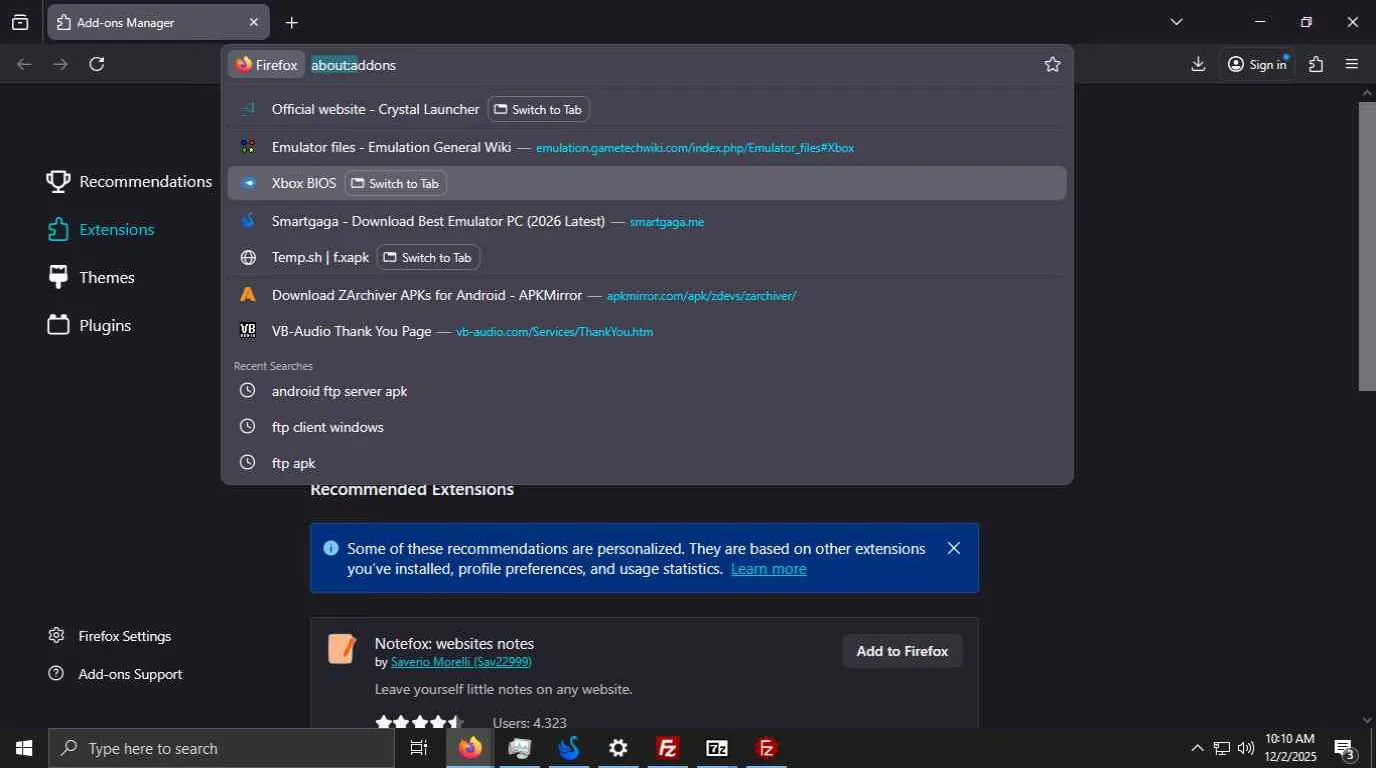The image size is (1376, 768).
Task: Open the VB-Audio Thank You Page suggestion
Action: 647,331
